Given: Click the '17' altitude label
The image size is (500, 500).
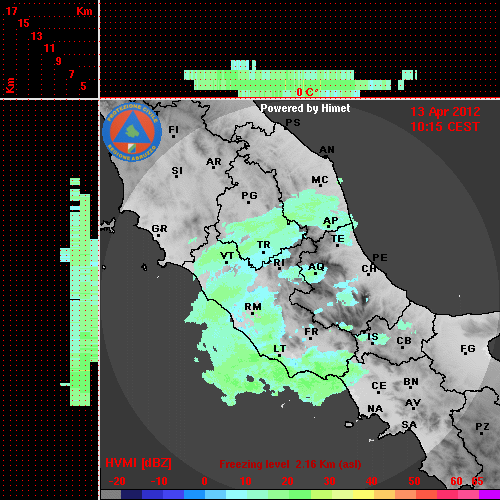Looking at the screenshot, I should pos(11,11).
